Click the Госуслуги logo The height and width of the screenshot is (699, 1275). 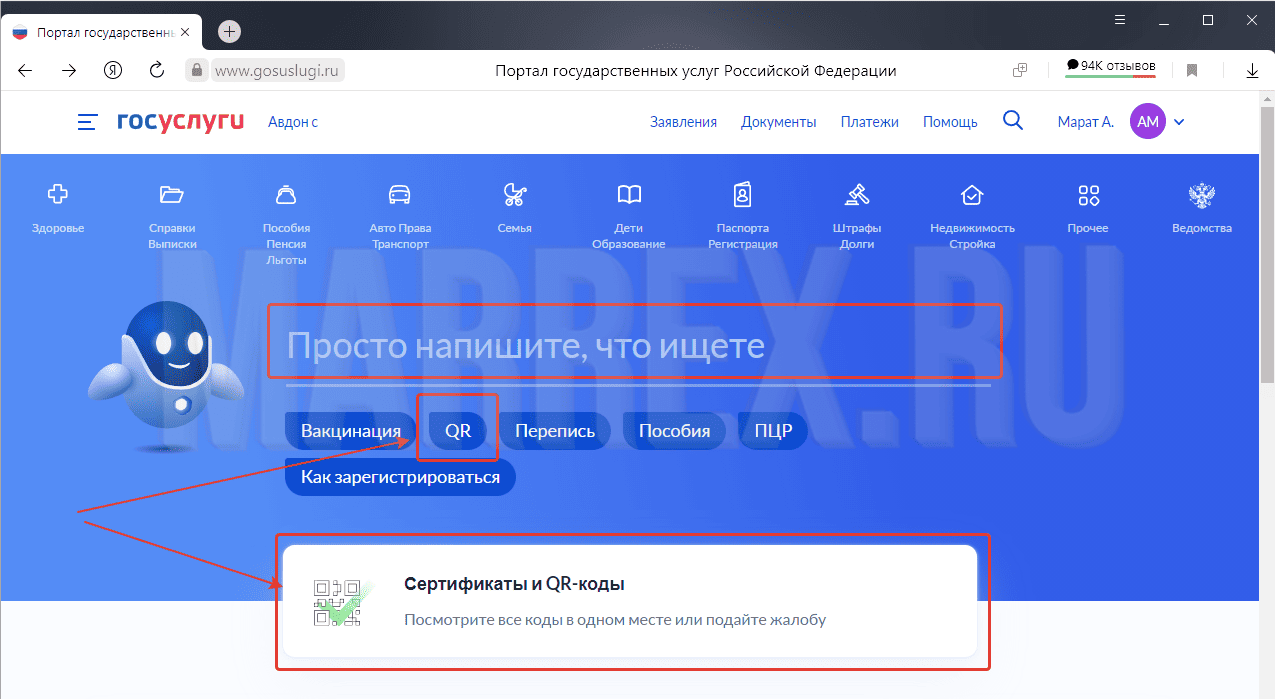(181, 122)
